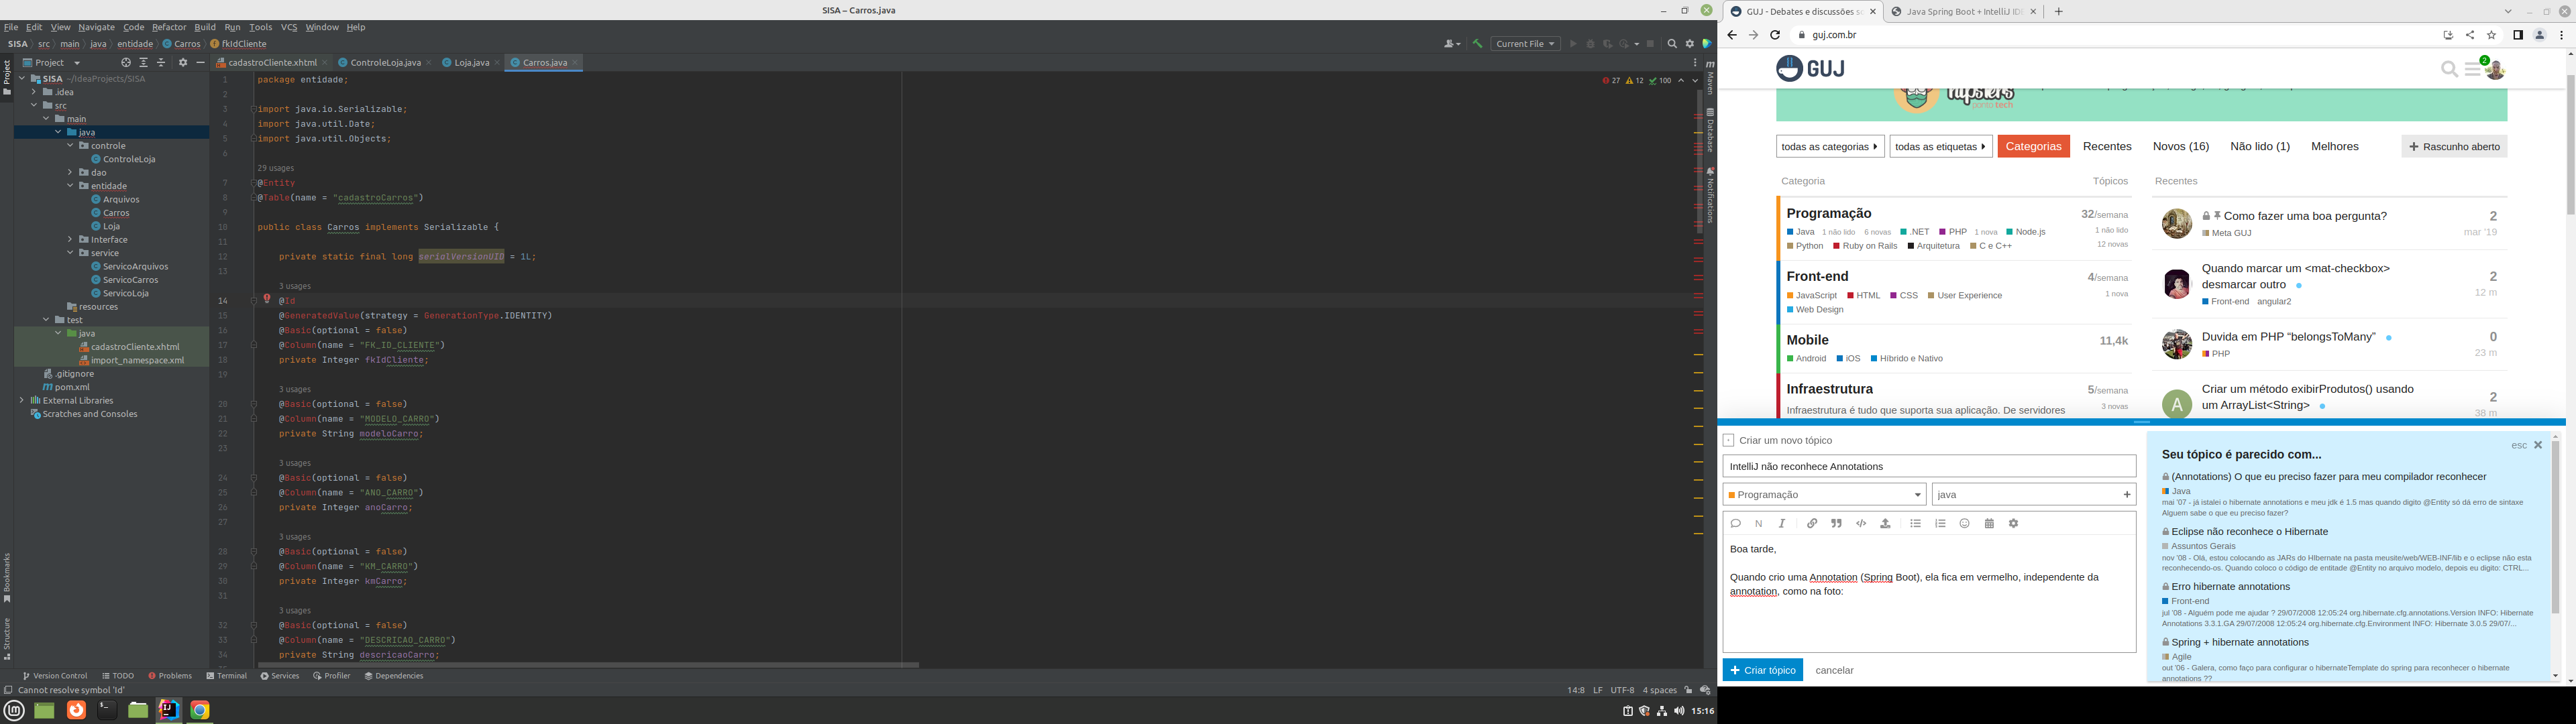The height and width of the screenshot is (724, 2576).
Task: Insert hyperlink icon in GUJ editor toolbar
Action: (x=1812, y=523)
